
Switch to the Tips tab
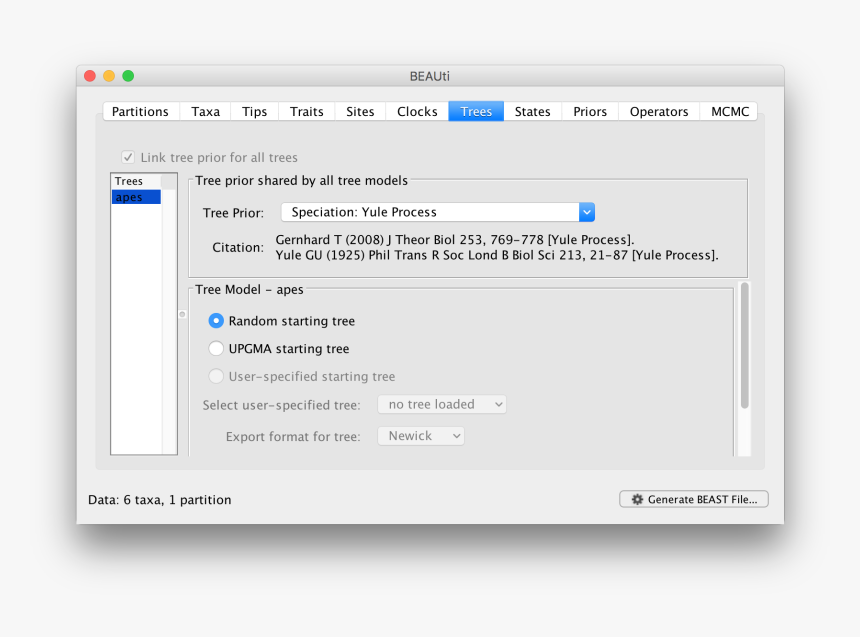click(x=253, y=111)
